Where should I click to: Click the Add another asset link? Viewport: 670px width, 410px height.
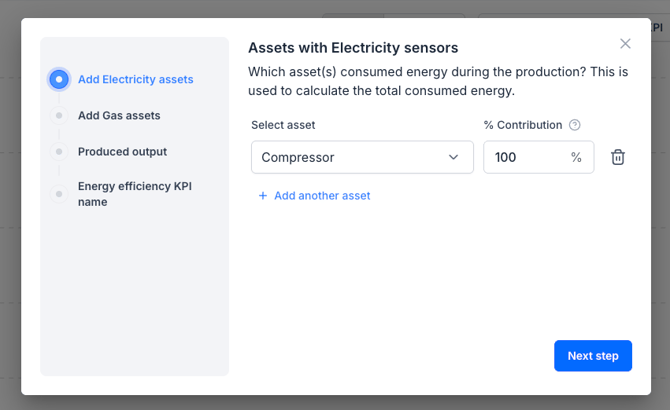(x=321, y=196)
